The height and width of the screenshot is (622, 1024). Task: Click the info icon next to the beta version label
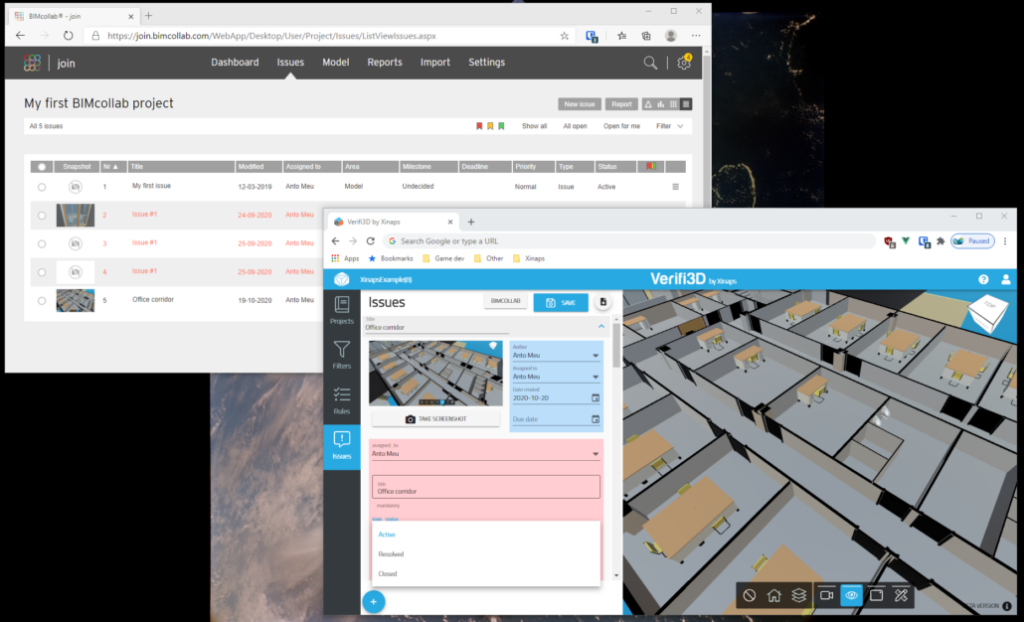(x=1007, y=606)
